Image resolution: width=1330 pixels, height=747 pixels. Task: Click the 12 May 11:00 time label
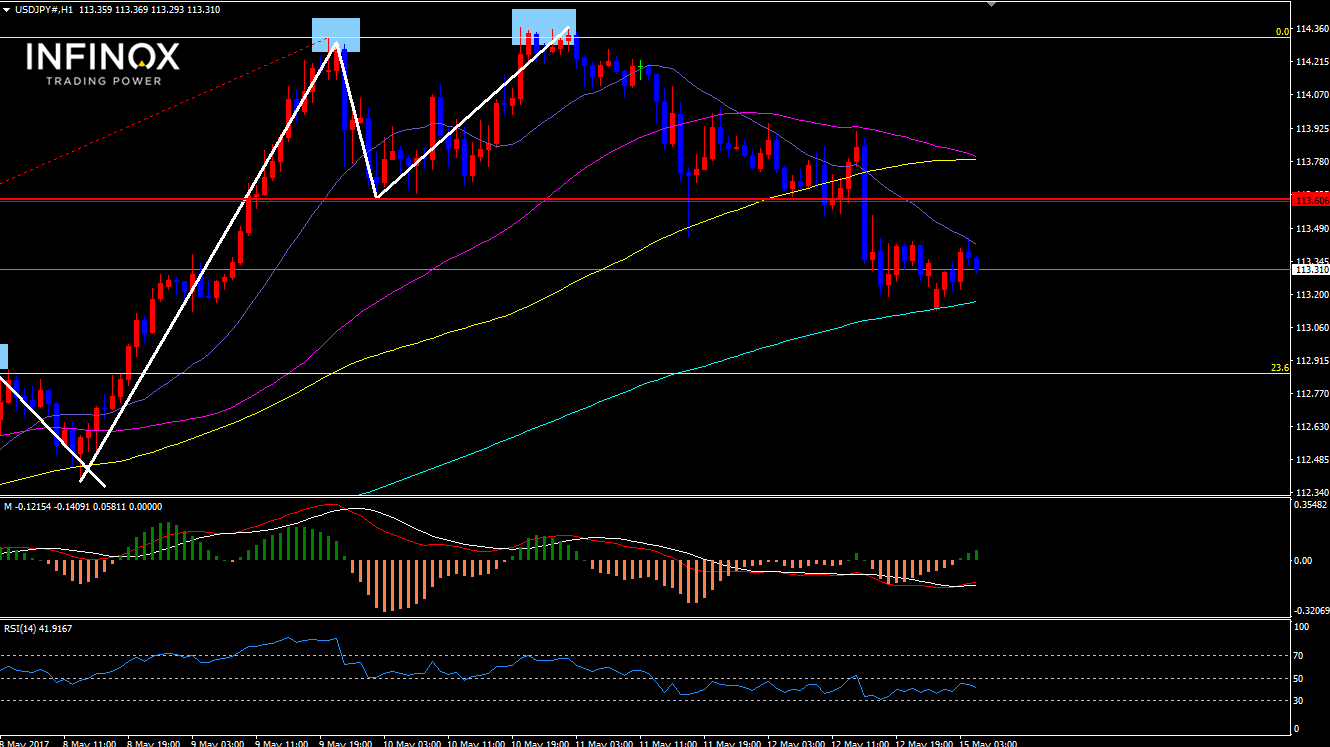(861, 743)
